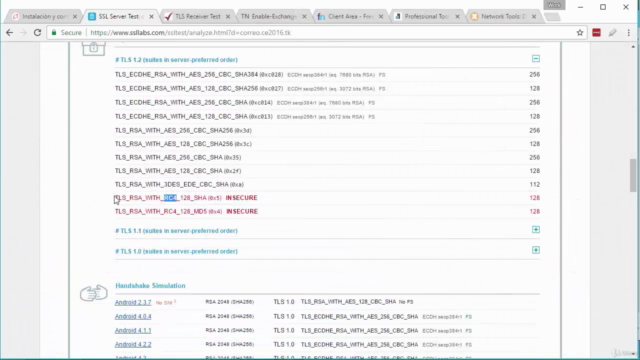640x360 pixels.
Task: Switch to the TLS Receiver Test tab
Action: (x=198, y=17)
